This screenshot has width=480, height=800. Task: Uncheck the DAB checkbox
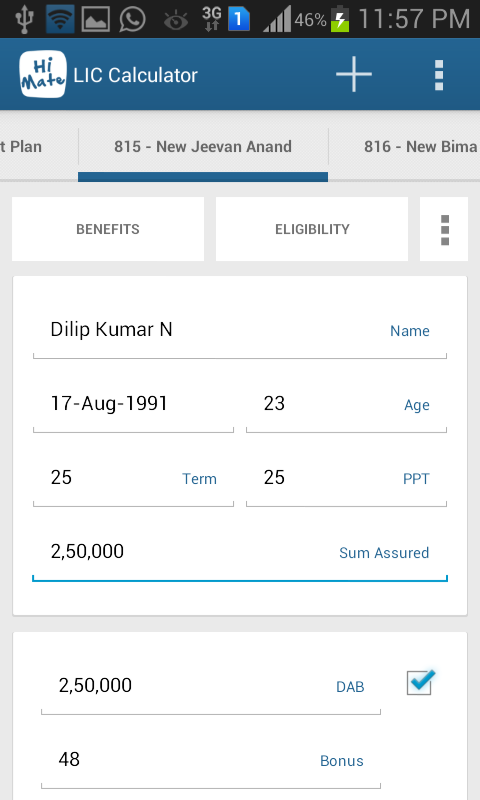pos(420,682)
